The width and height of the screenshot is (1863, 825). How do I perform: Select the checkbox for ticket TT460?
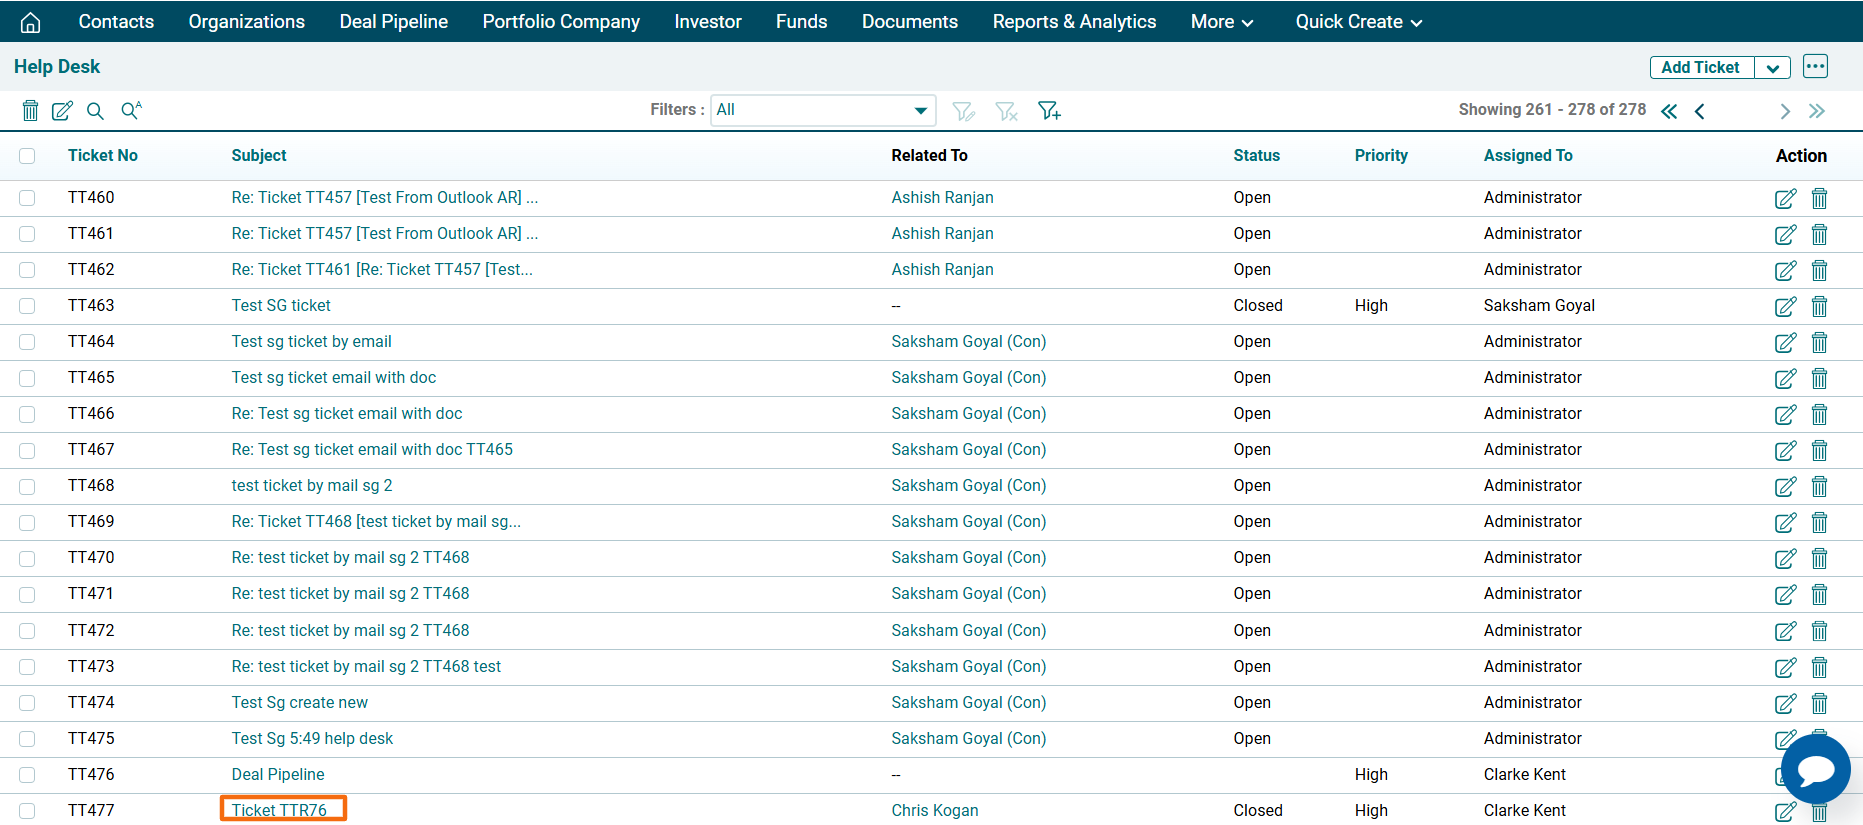pos(27,198)
